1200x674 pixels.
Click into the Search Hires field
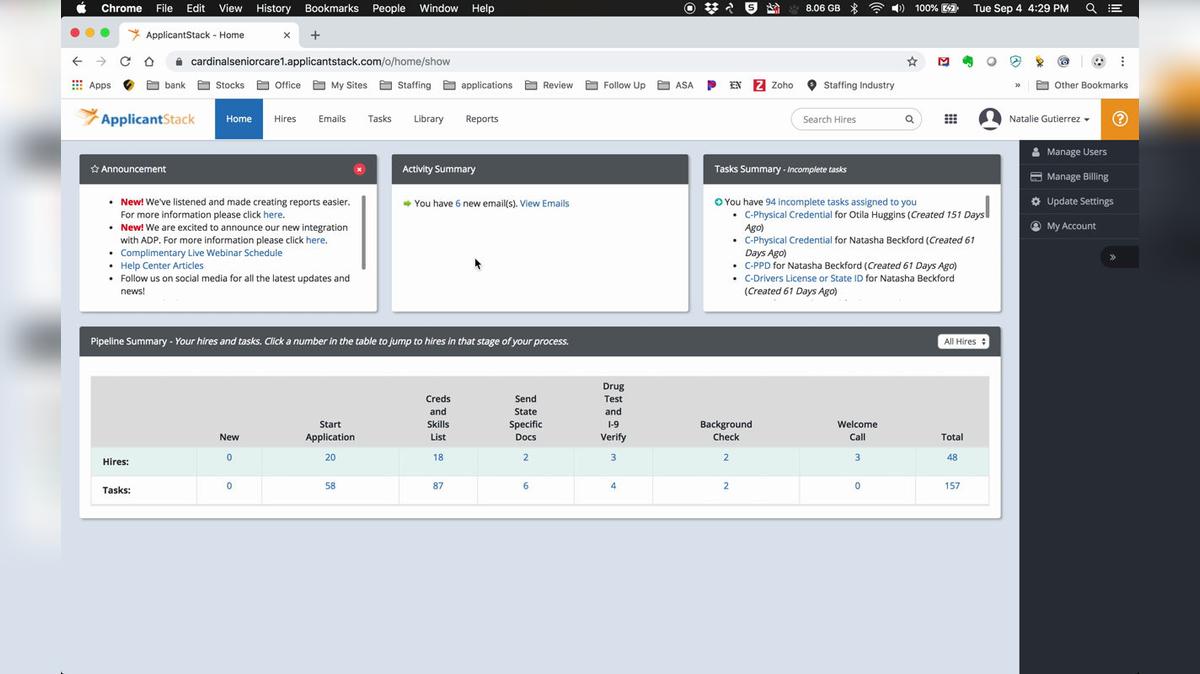pyautogui.click(x=848, y=119)
